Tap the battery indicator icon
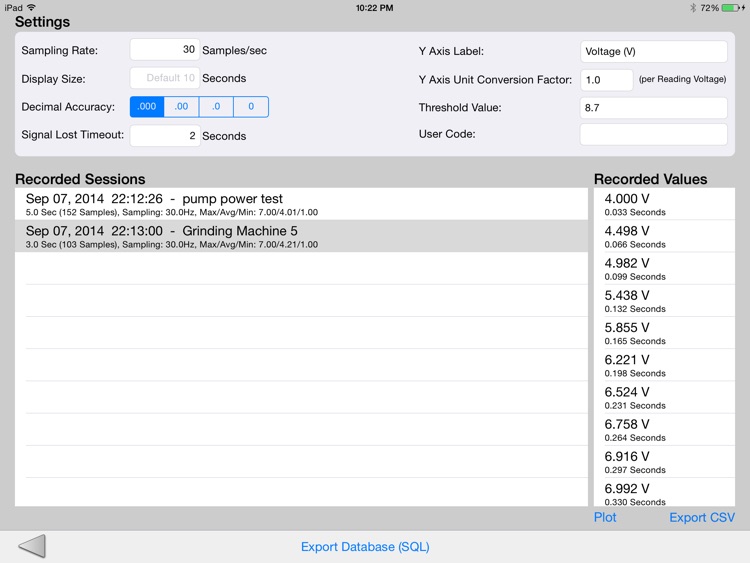The width and height of the screenshot is (750, 563). pyautogui.click(x=731, y=8)
